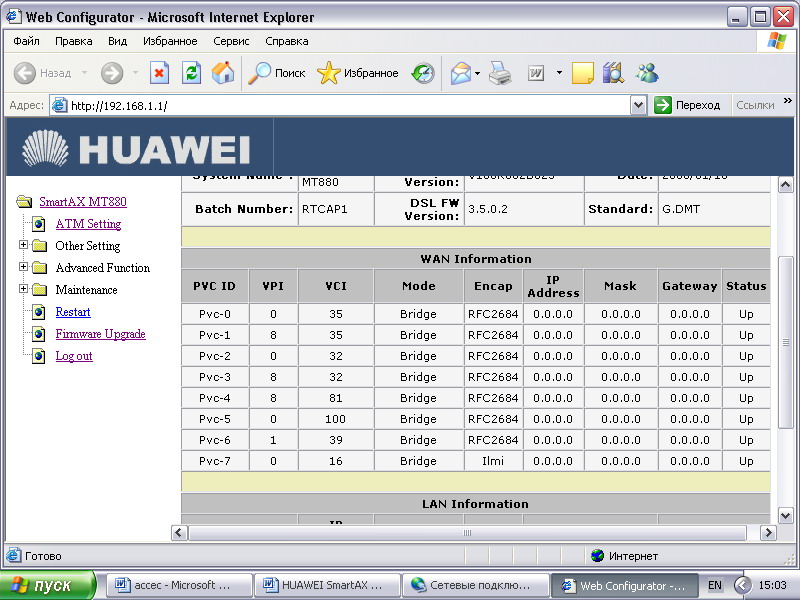Open the Избранное menu in menu bar
The width and height of the screenshot is (800, 600).
tap(170, 41)
